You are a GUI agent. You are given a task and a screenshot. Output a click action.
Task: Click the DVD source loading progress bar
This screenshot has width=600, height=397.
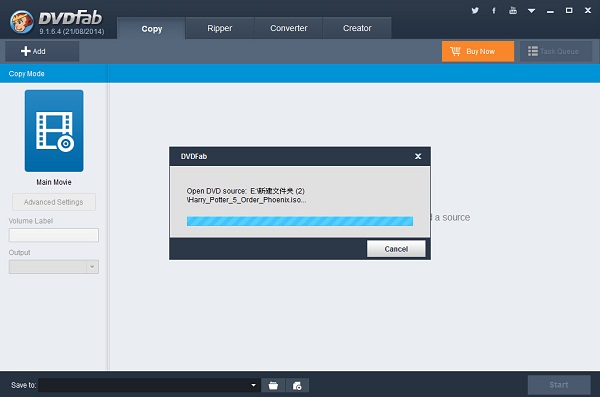300,221
